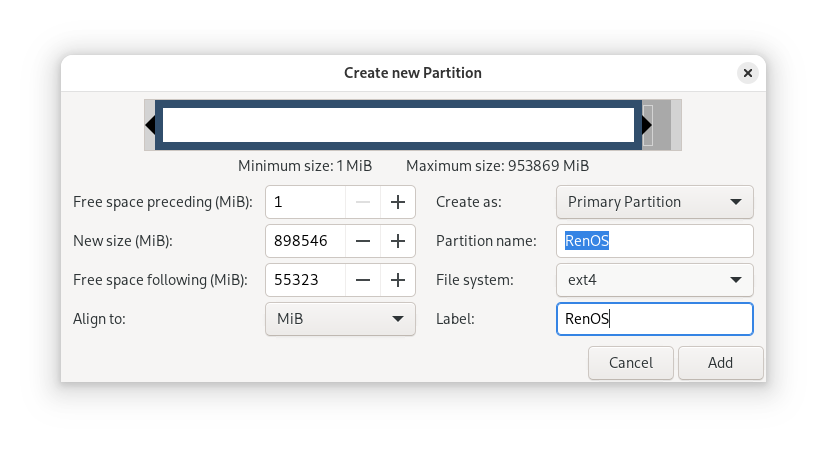Click the left resize handle arrow on partition bar
This screenshot has height=449, width=827.
coord(150,125)
